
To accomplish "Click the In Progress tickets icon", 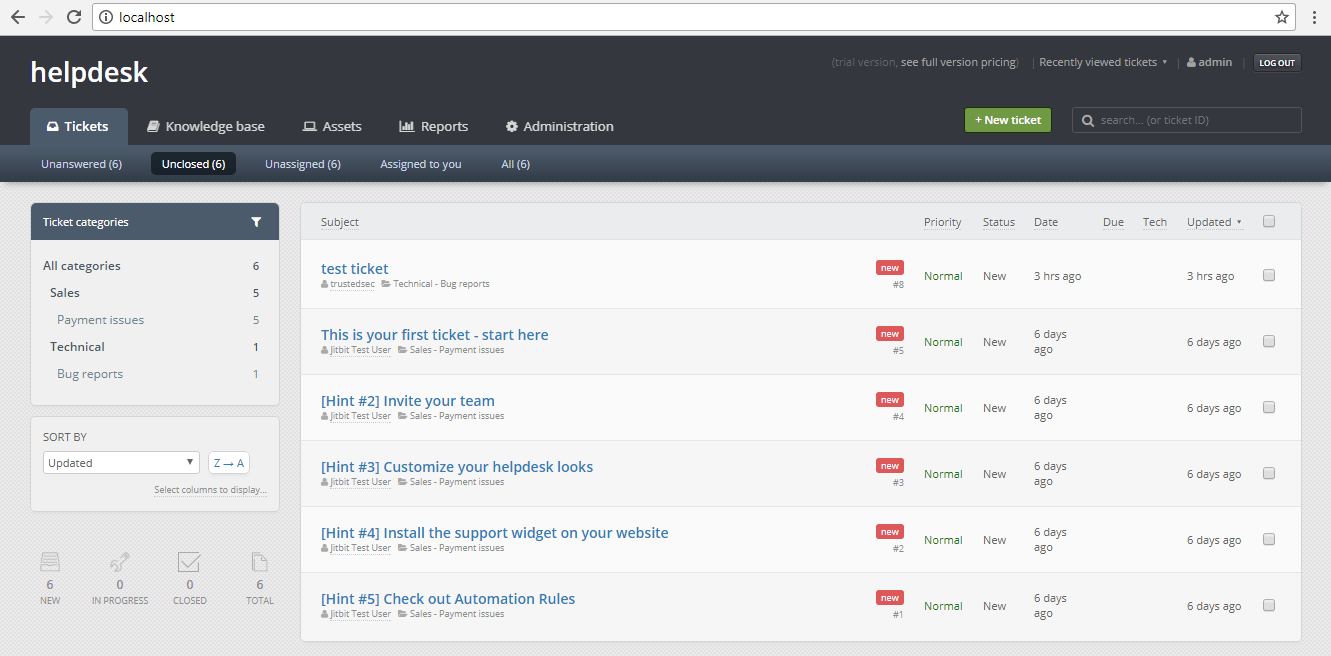I will [120, 562].
